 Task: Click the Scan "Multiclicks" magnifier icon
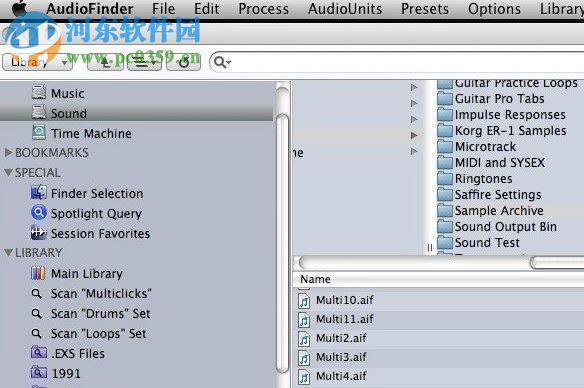click(36, 293)
